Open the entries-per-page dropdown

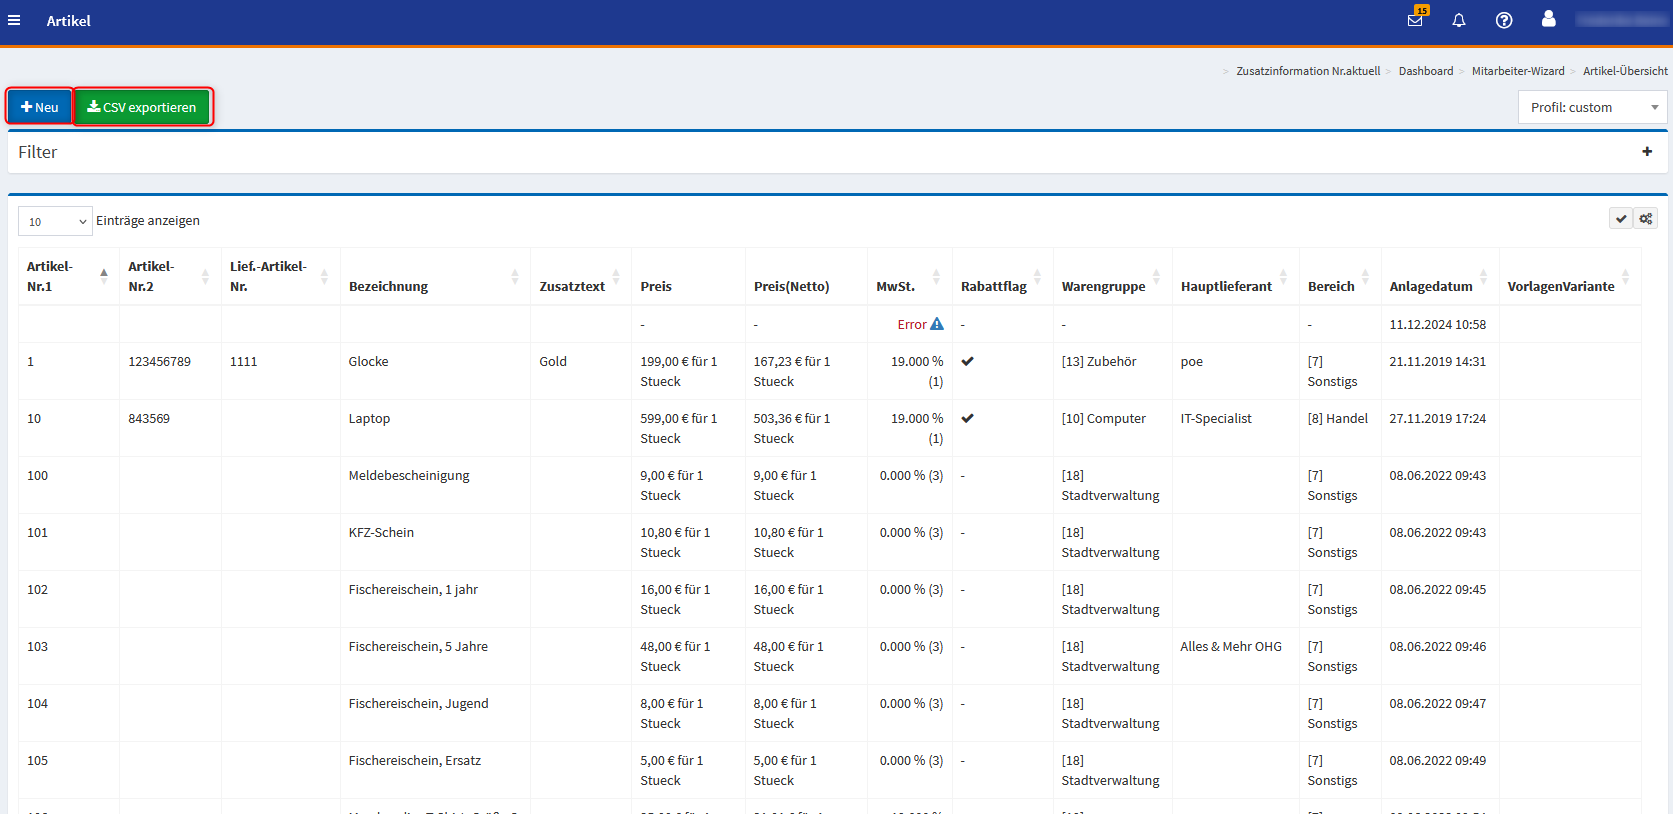[x=55, y=222]
